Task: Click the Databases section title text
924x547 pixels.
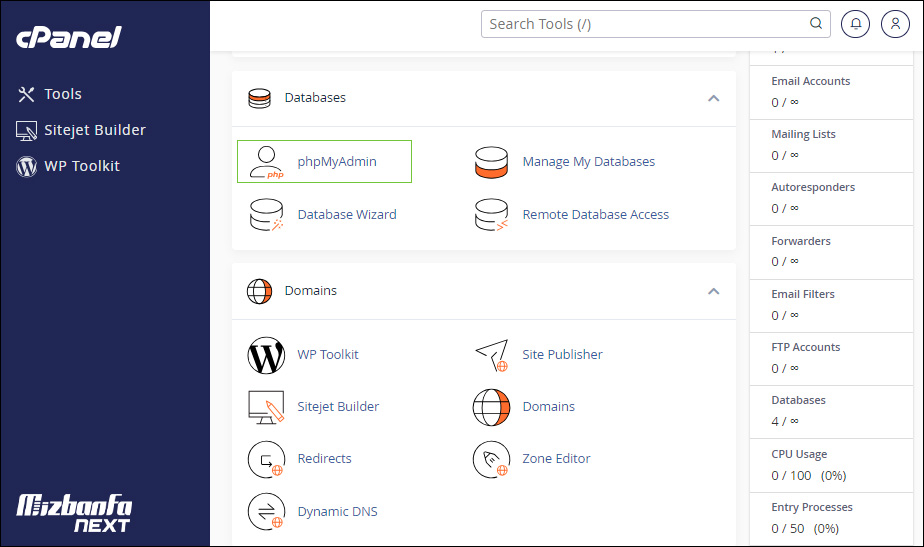Action: click(315, 98)
